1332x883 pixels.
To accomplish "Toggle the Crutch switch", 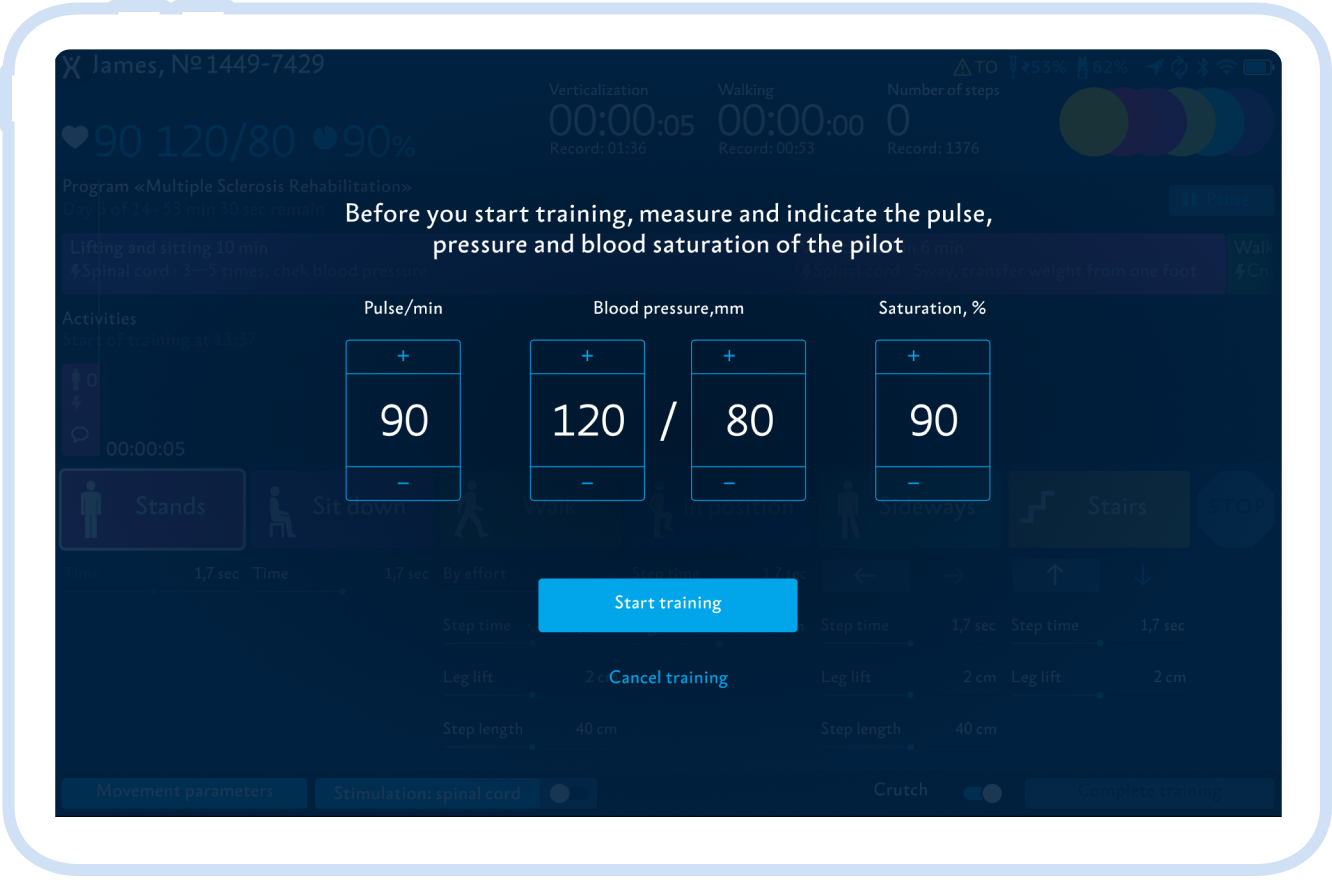I will coord(982,793).
